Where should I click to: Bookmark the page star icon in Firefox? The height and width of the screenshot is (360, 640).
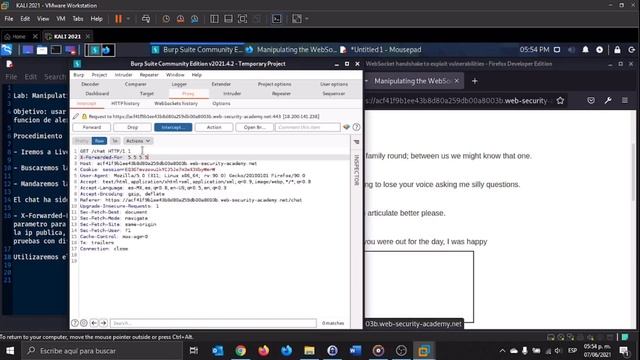(x=560, y=100)
